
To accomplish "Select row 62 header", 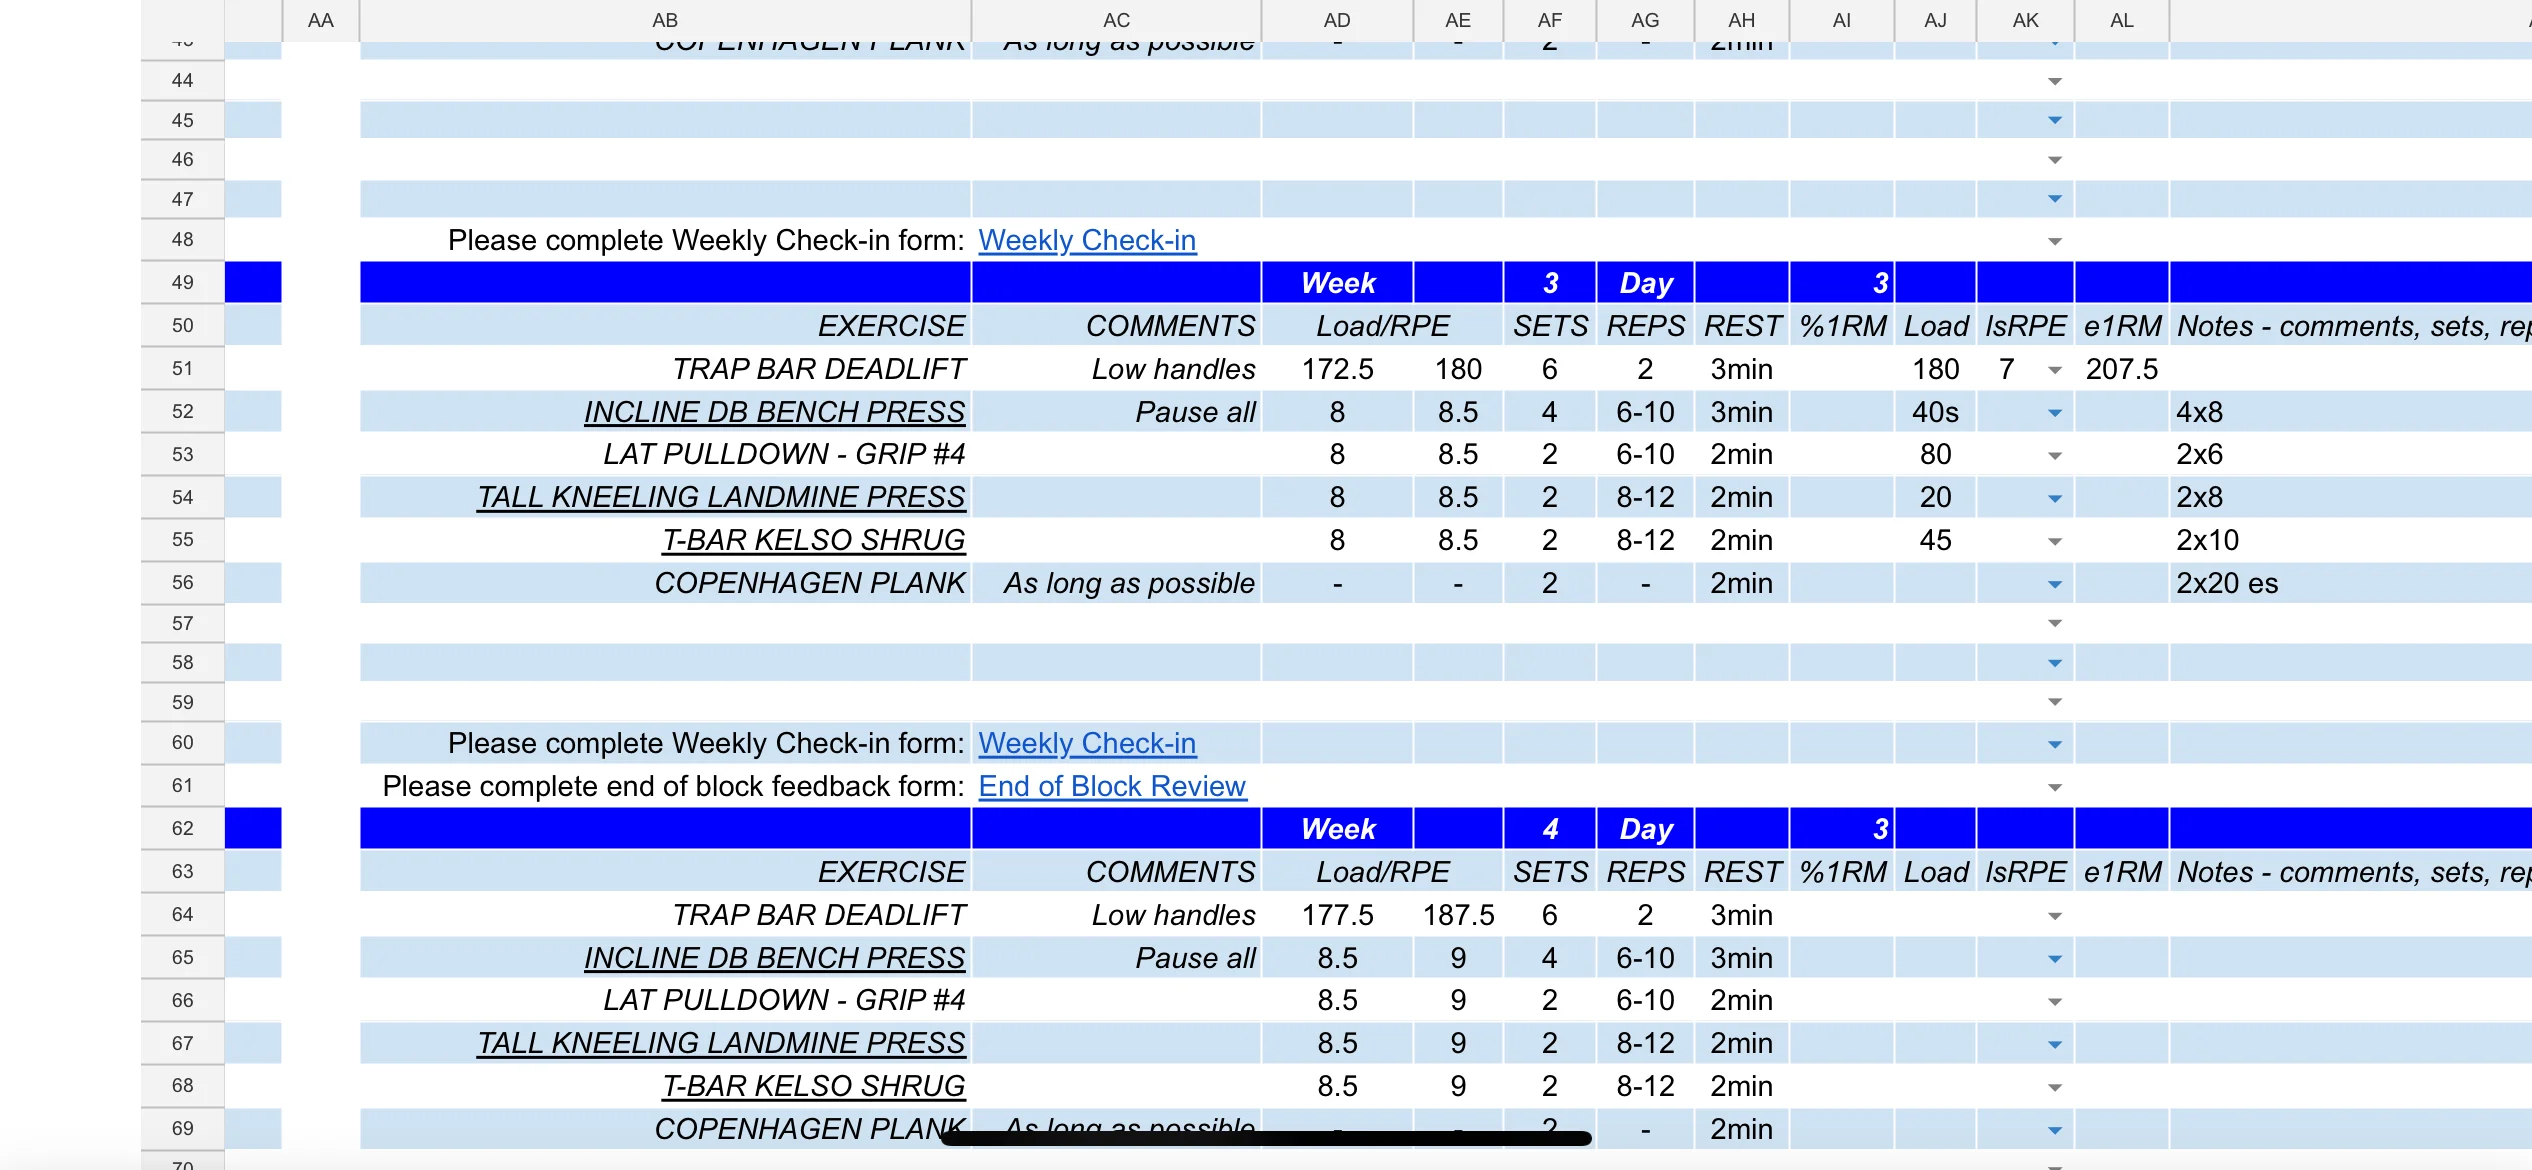I will click(x=182, y=828).
